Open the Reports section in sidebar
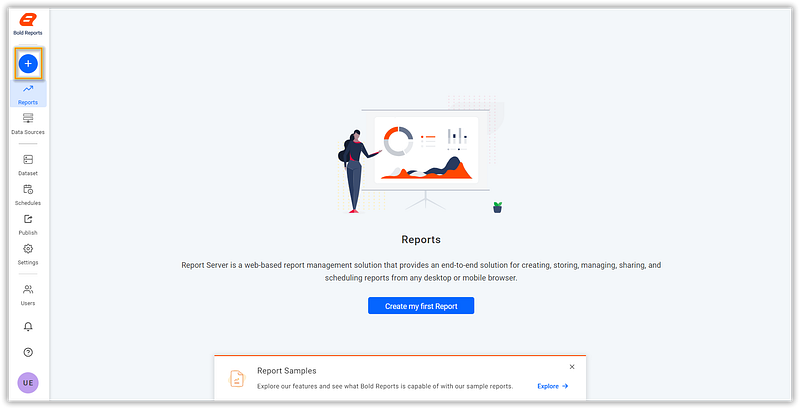 point(28,94)
